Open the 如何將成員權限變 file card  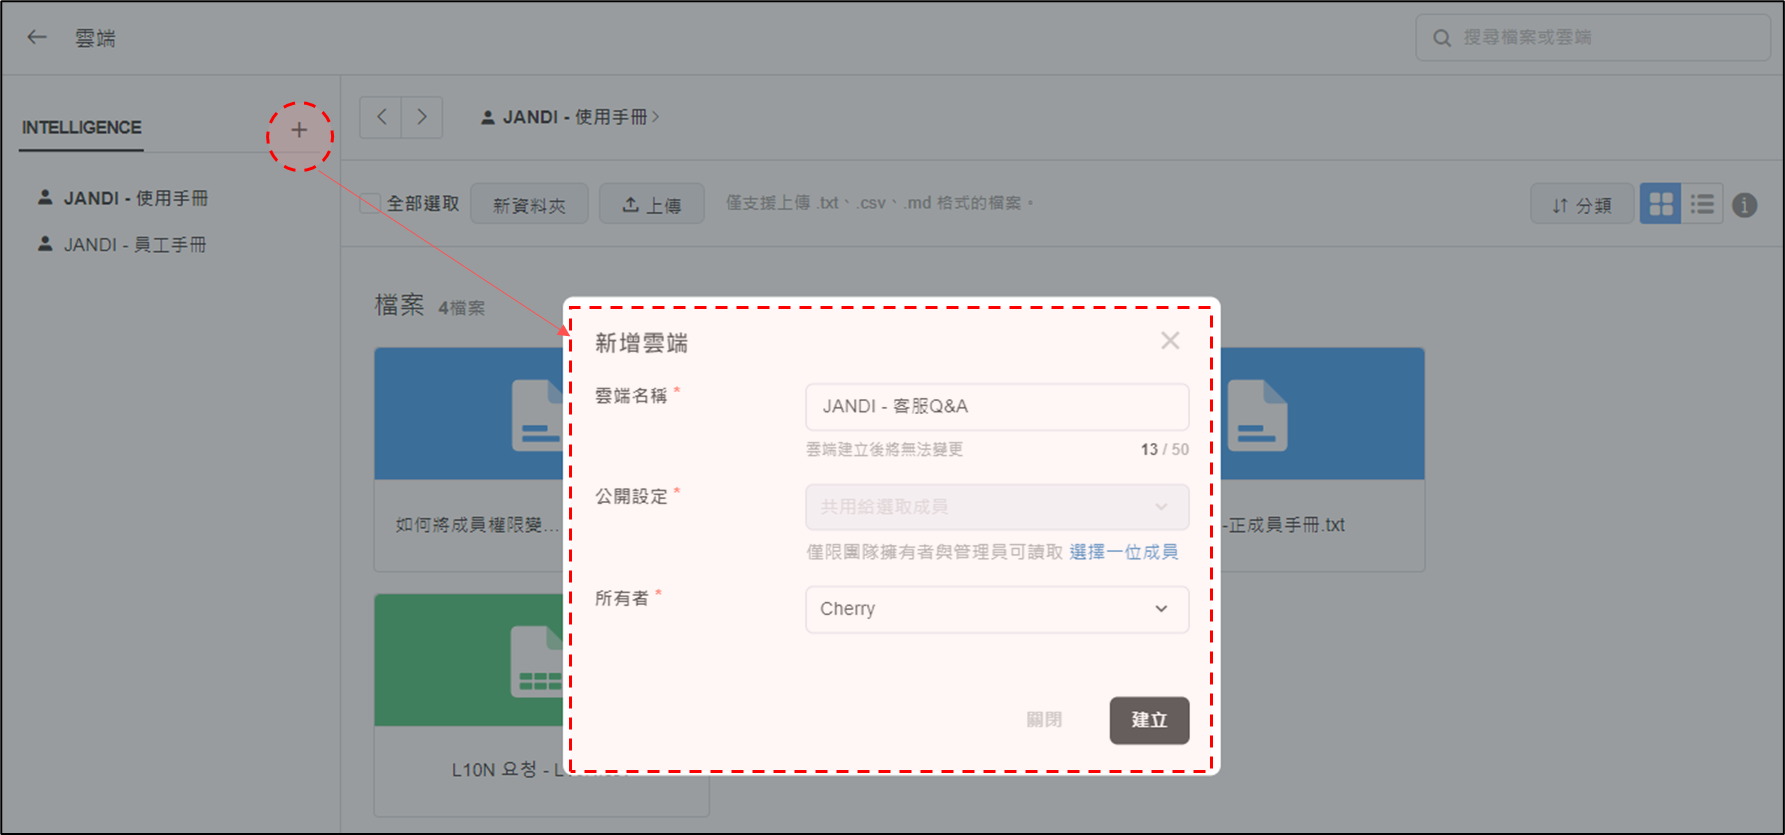[x=469, y=459]
